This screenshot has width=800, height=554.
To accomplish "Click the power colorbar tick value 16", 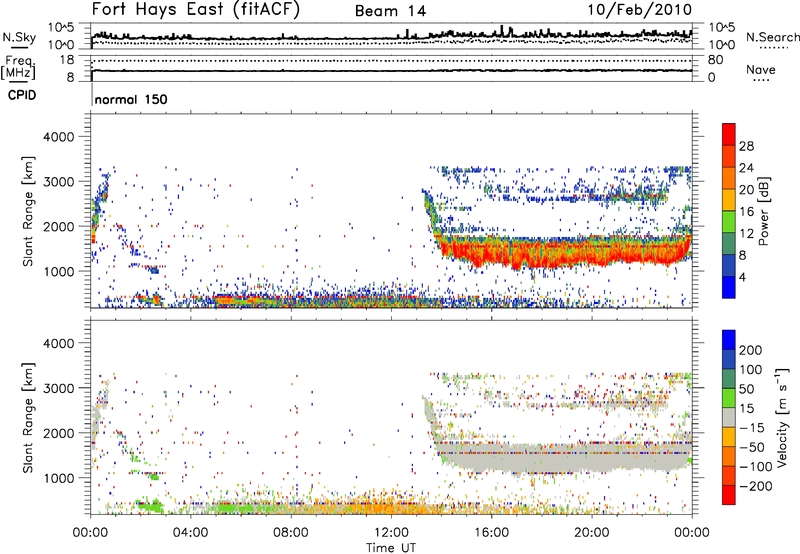I will pos(746,212).
